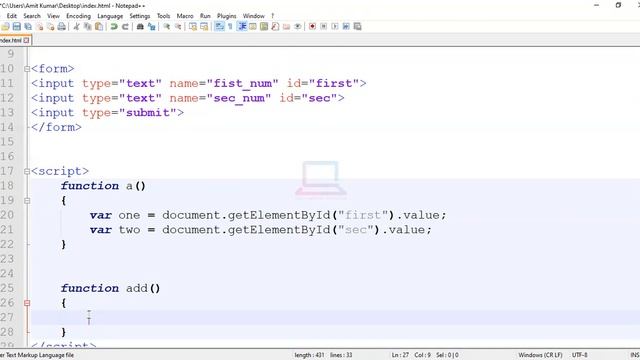
Task: Click the 'function add()' line of code
Action: (x=110, y=289)
